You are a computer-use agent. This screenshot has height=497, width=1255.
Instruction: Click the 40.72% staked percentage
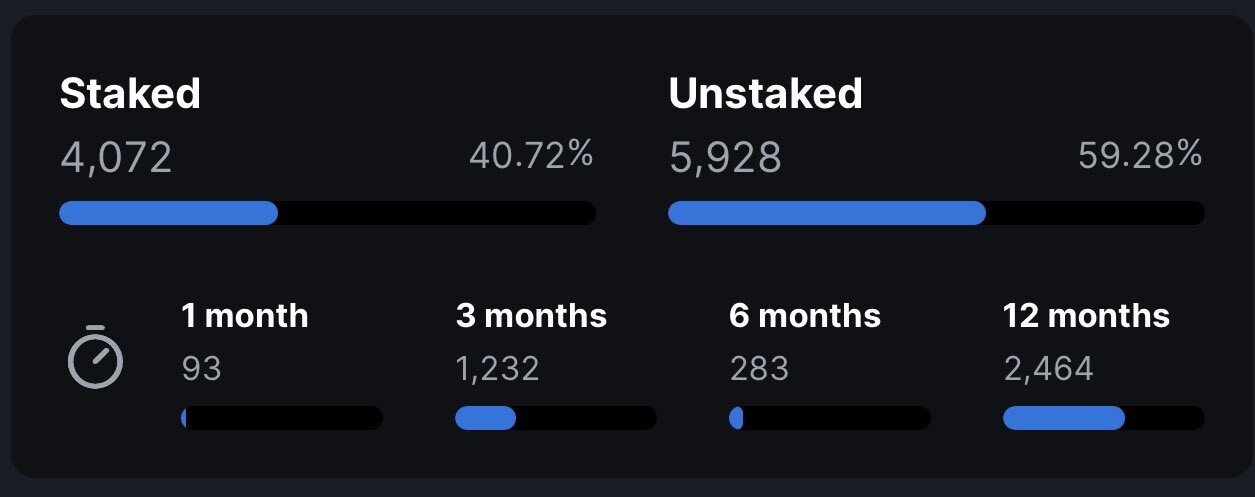pos(531,155)
